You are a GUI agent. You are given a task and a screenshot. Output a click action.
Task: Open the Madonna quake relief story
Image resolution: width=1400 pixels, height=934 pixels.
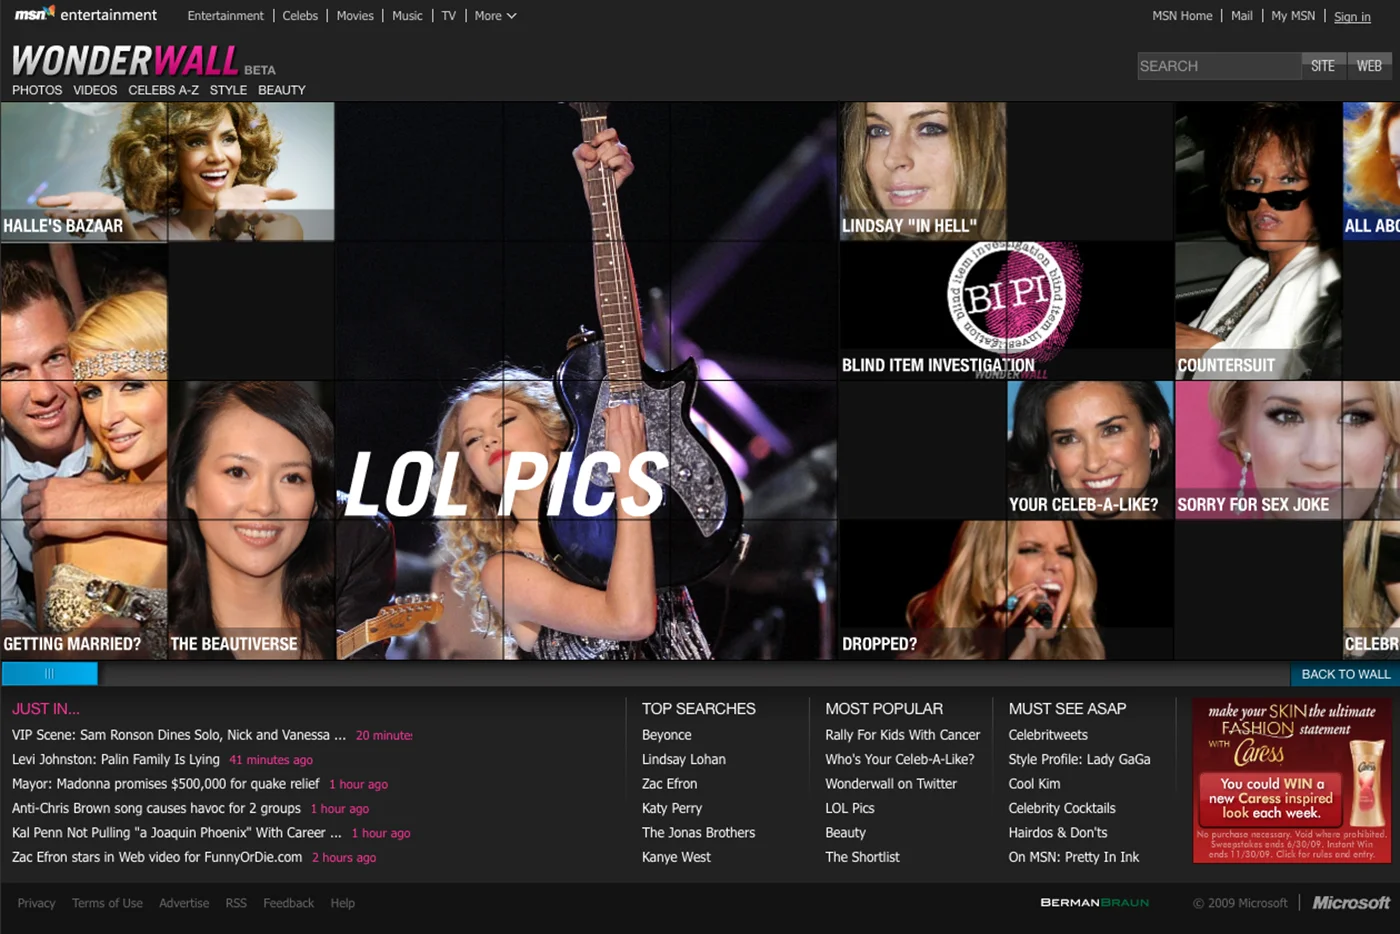coord(166,784)
